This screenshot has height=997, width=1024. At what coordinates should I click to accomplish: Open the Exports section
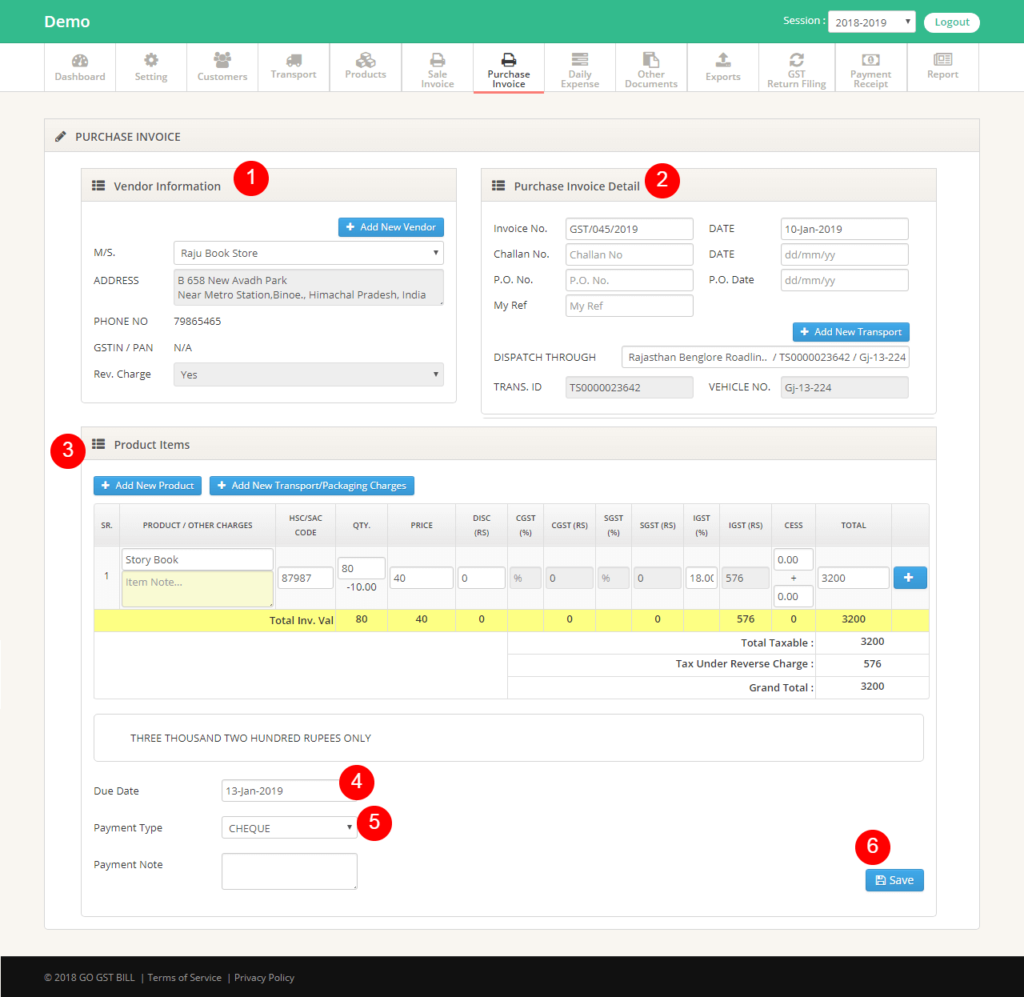click(722, 67)
